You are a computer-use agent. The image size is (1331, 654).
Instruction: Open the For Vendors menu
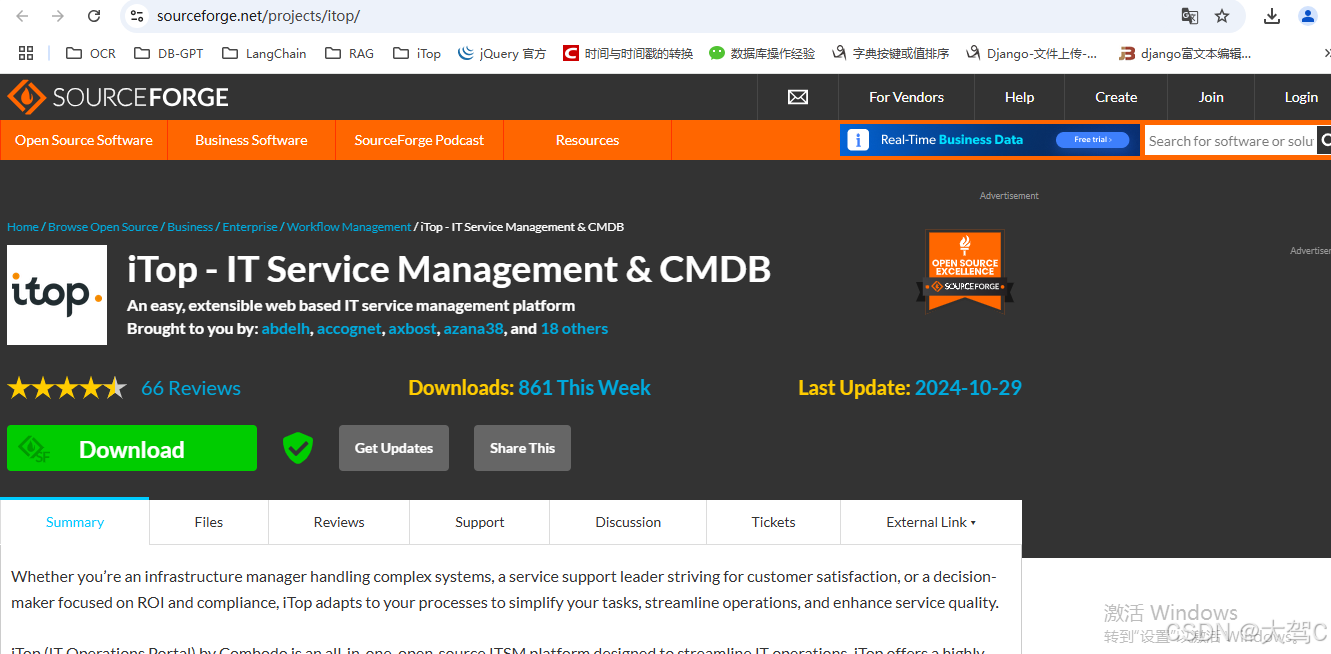click(906, 97)
